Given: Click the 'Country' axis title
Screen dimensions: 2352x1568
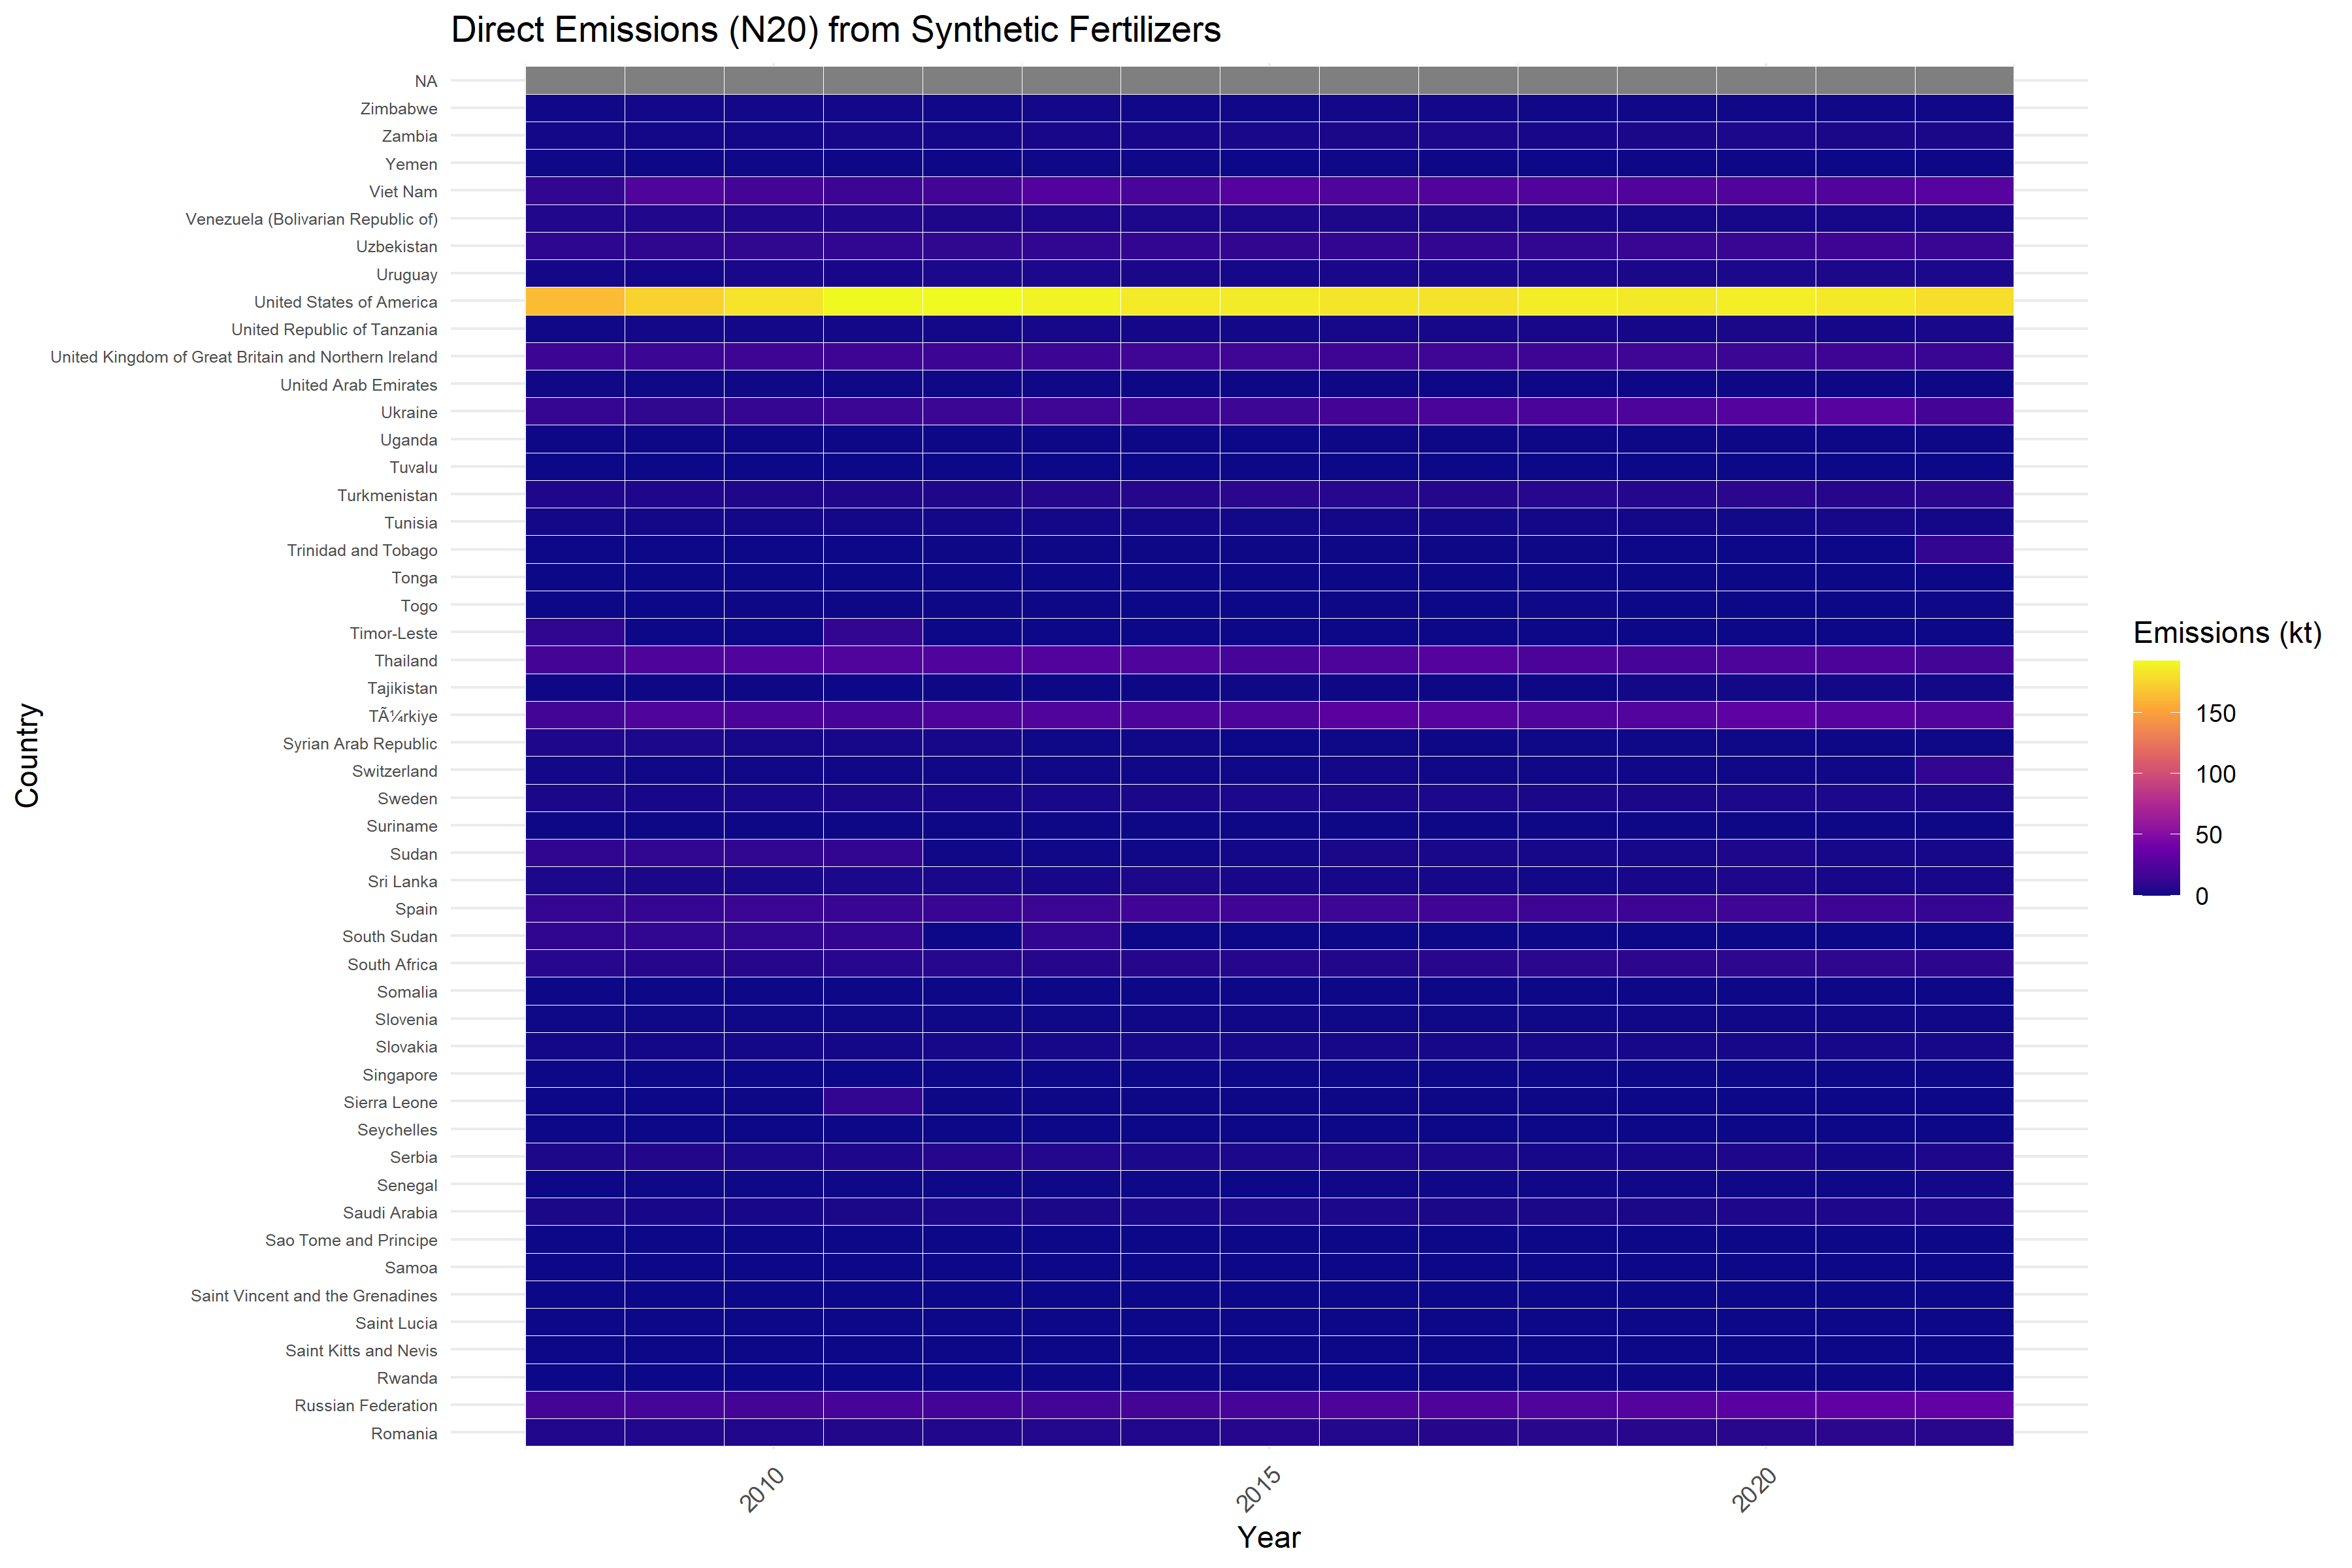Looking at the screenshot, I should [28, 756].
